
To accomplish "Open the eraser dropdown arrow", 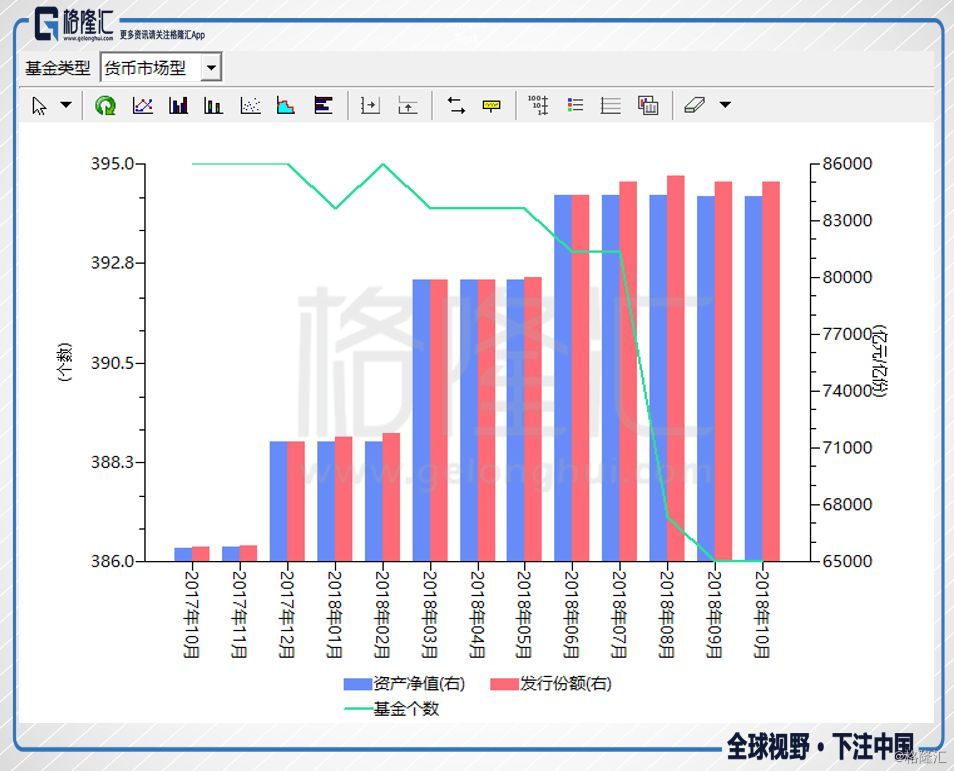I will [725, 105].
